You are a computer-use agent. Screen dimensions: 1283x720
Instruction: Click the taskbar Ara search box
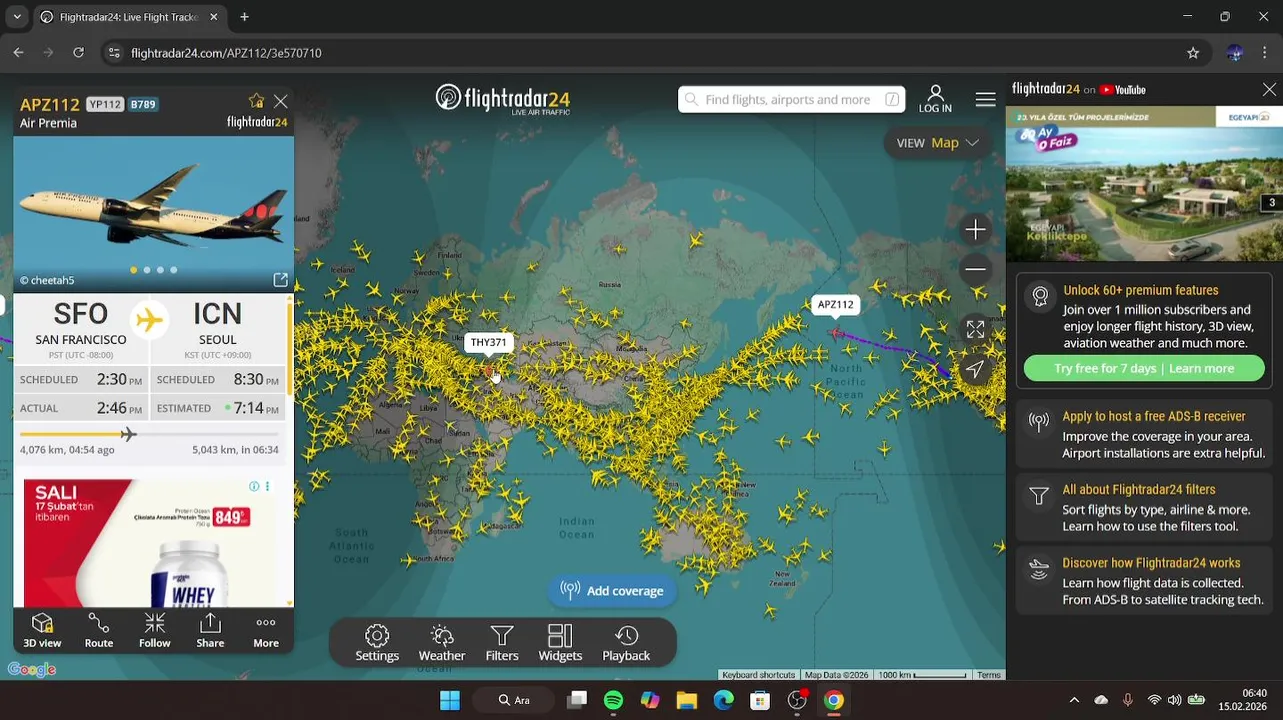coord(514,700)
